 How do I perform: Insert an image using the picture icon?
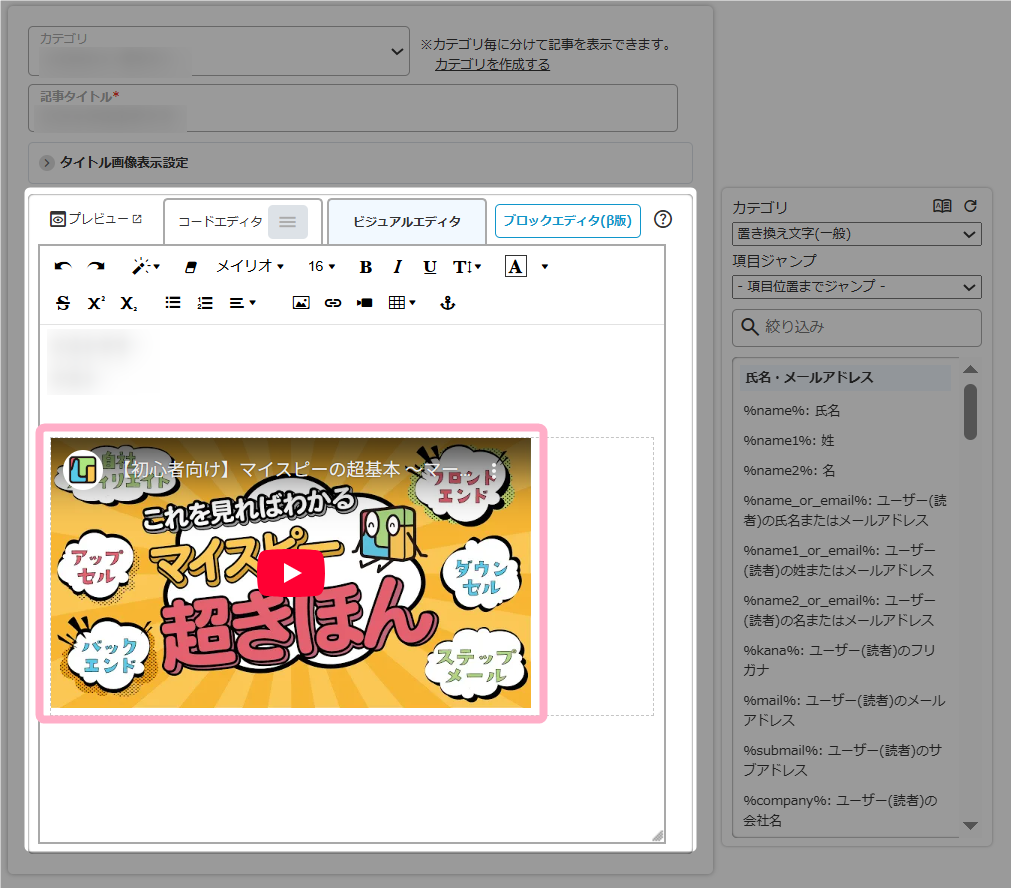[x=301, y=303]
